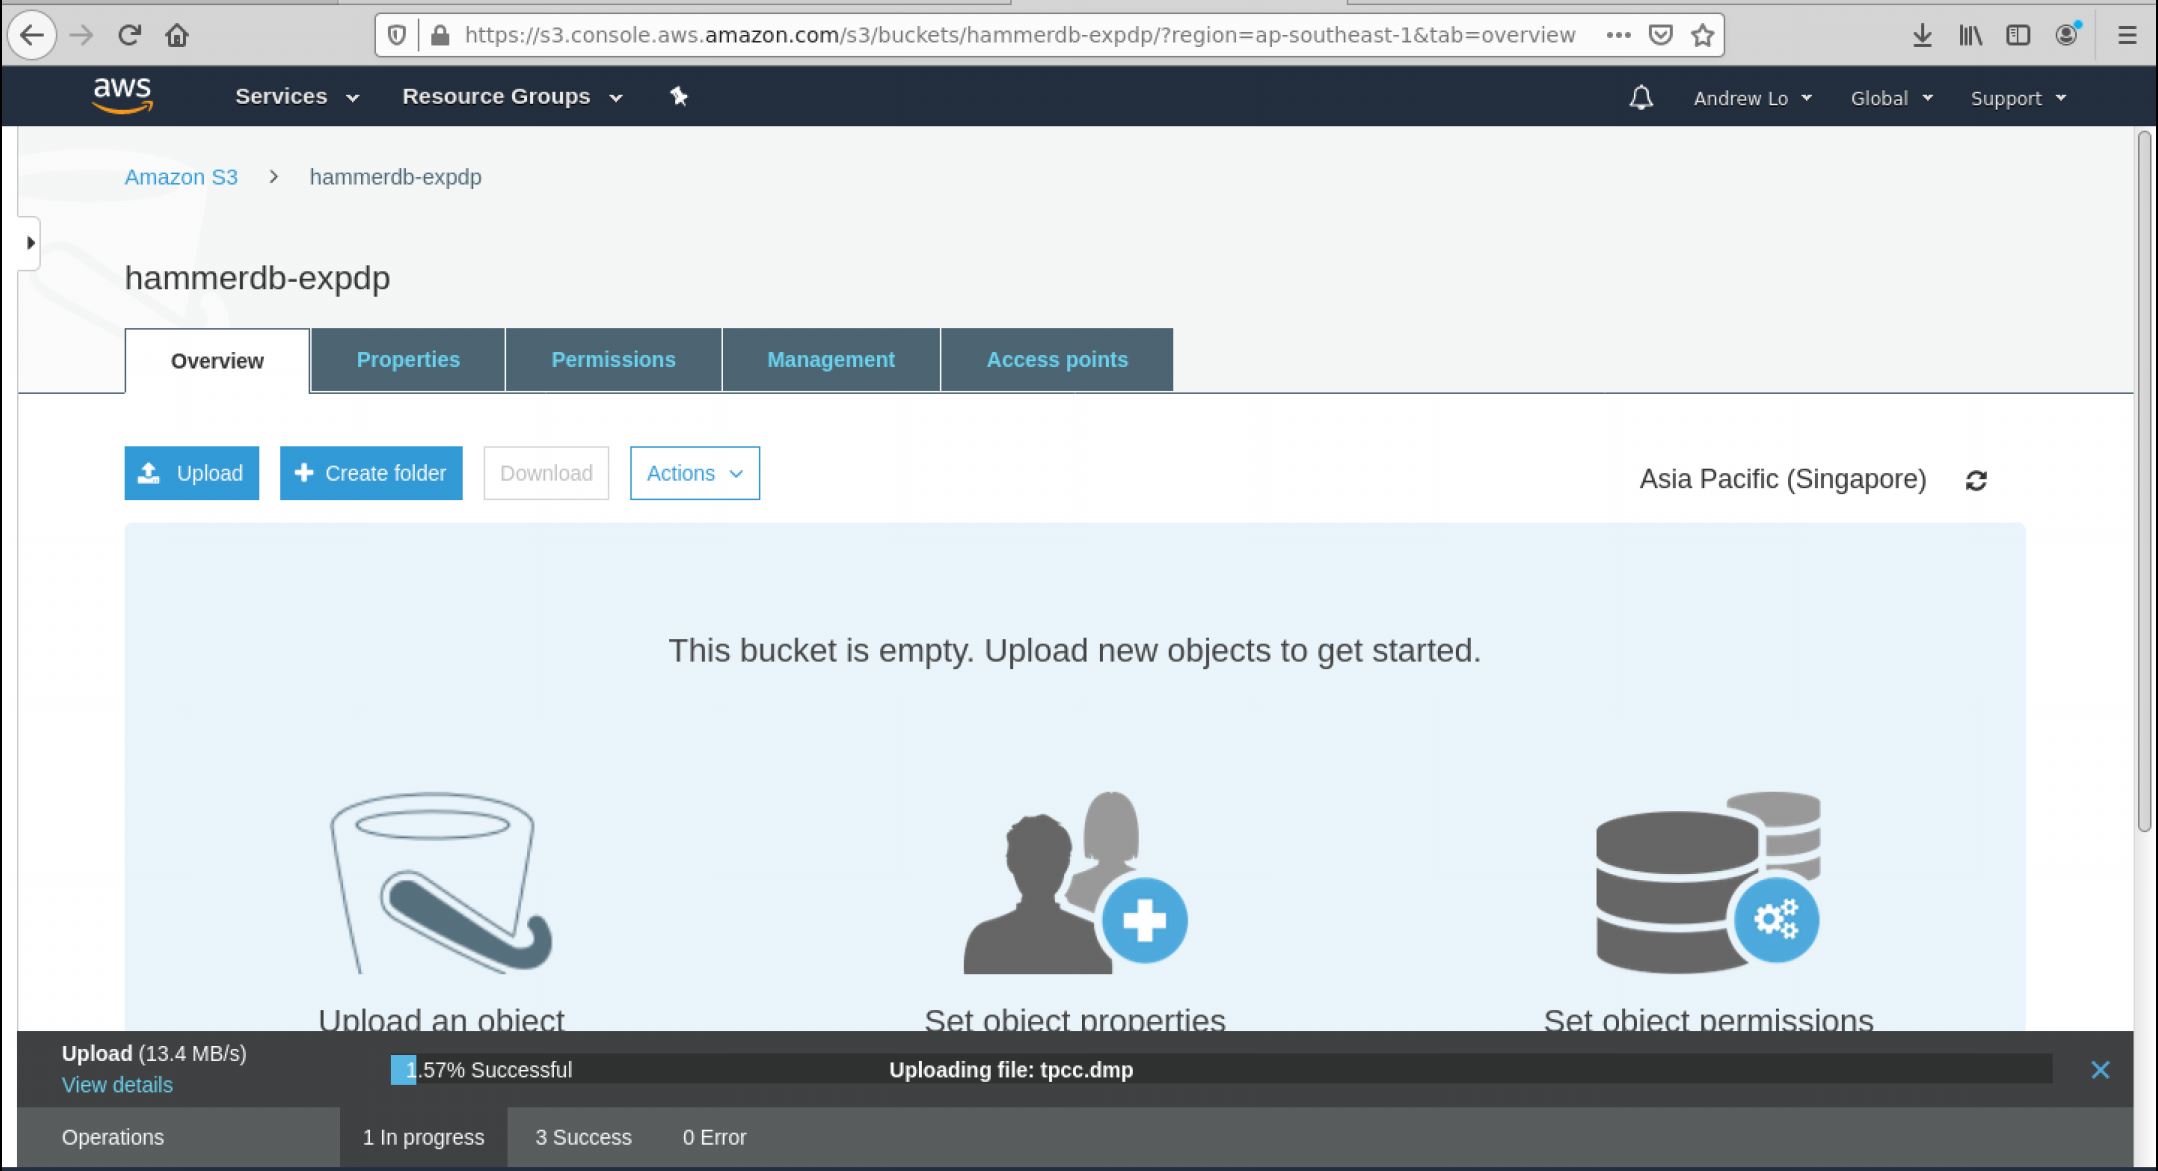The width and height of the screenshot is (2158, 1171).
Task: Close the upload progress bar
Action: (x=2099, y=1070)
